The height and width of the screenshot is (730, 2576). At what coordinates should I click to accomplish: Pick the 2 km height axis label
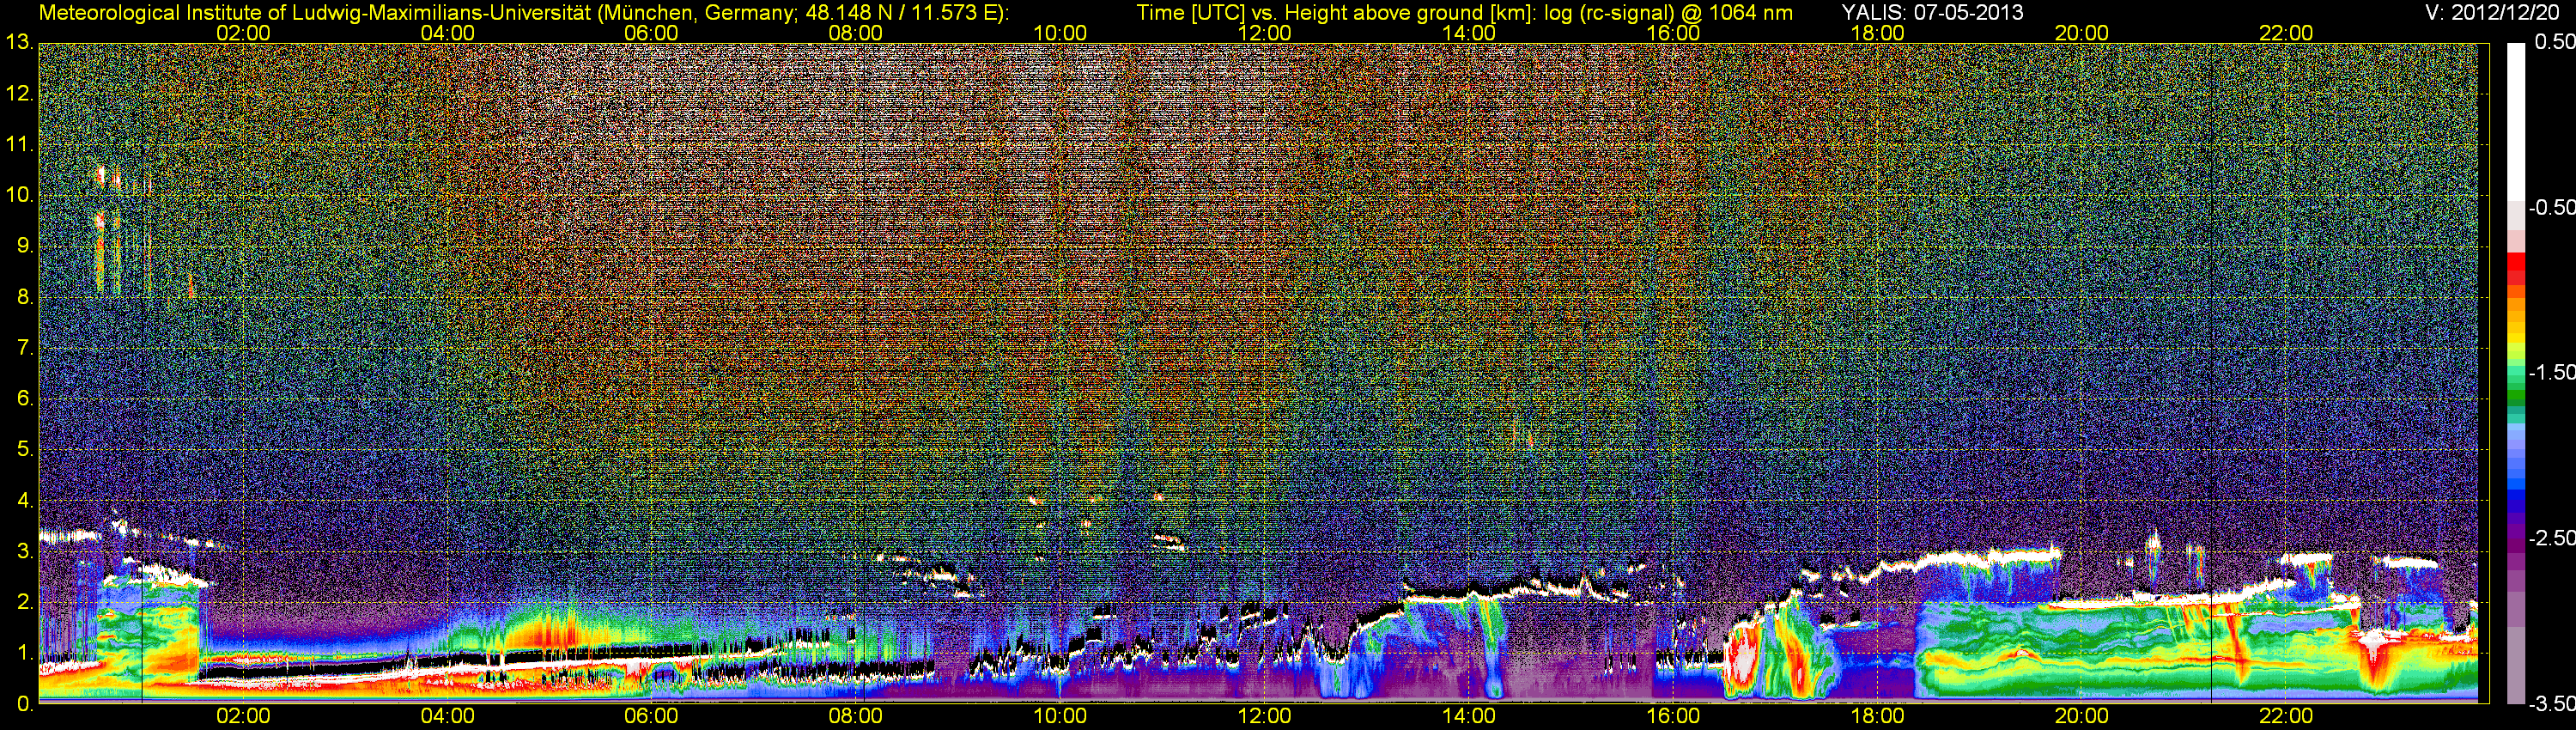[x=24, y=602]
